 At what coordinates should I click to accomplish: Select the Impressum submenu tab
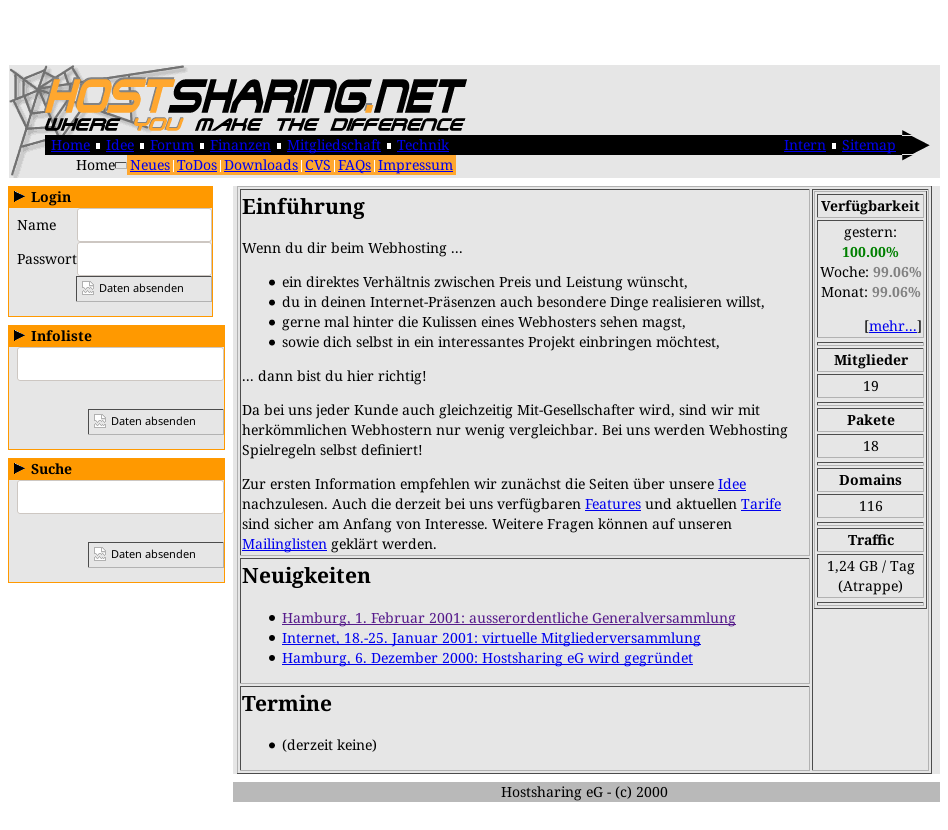click(415, 165)
